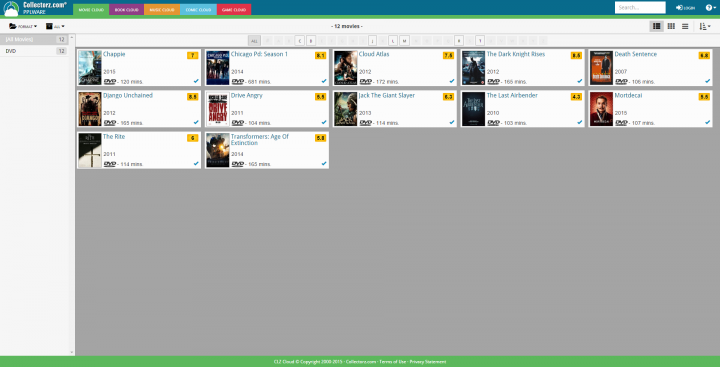This screenshot has height=367, width=720.
Task: Filter titles by letter J
Action: (x=372, y=41)
